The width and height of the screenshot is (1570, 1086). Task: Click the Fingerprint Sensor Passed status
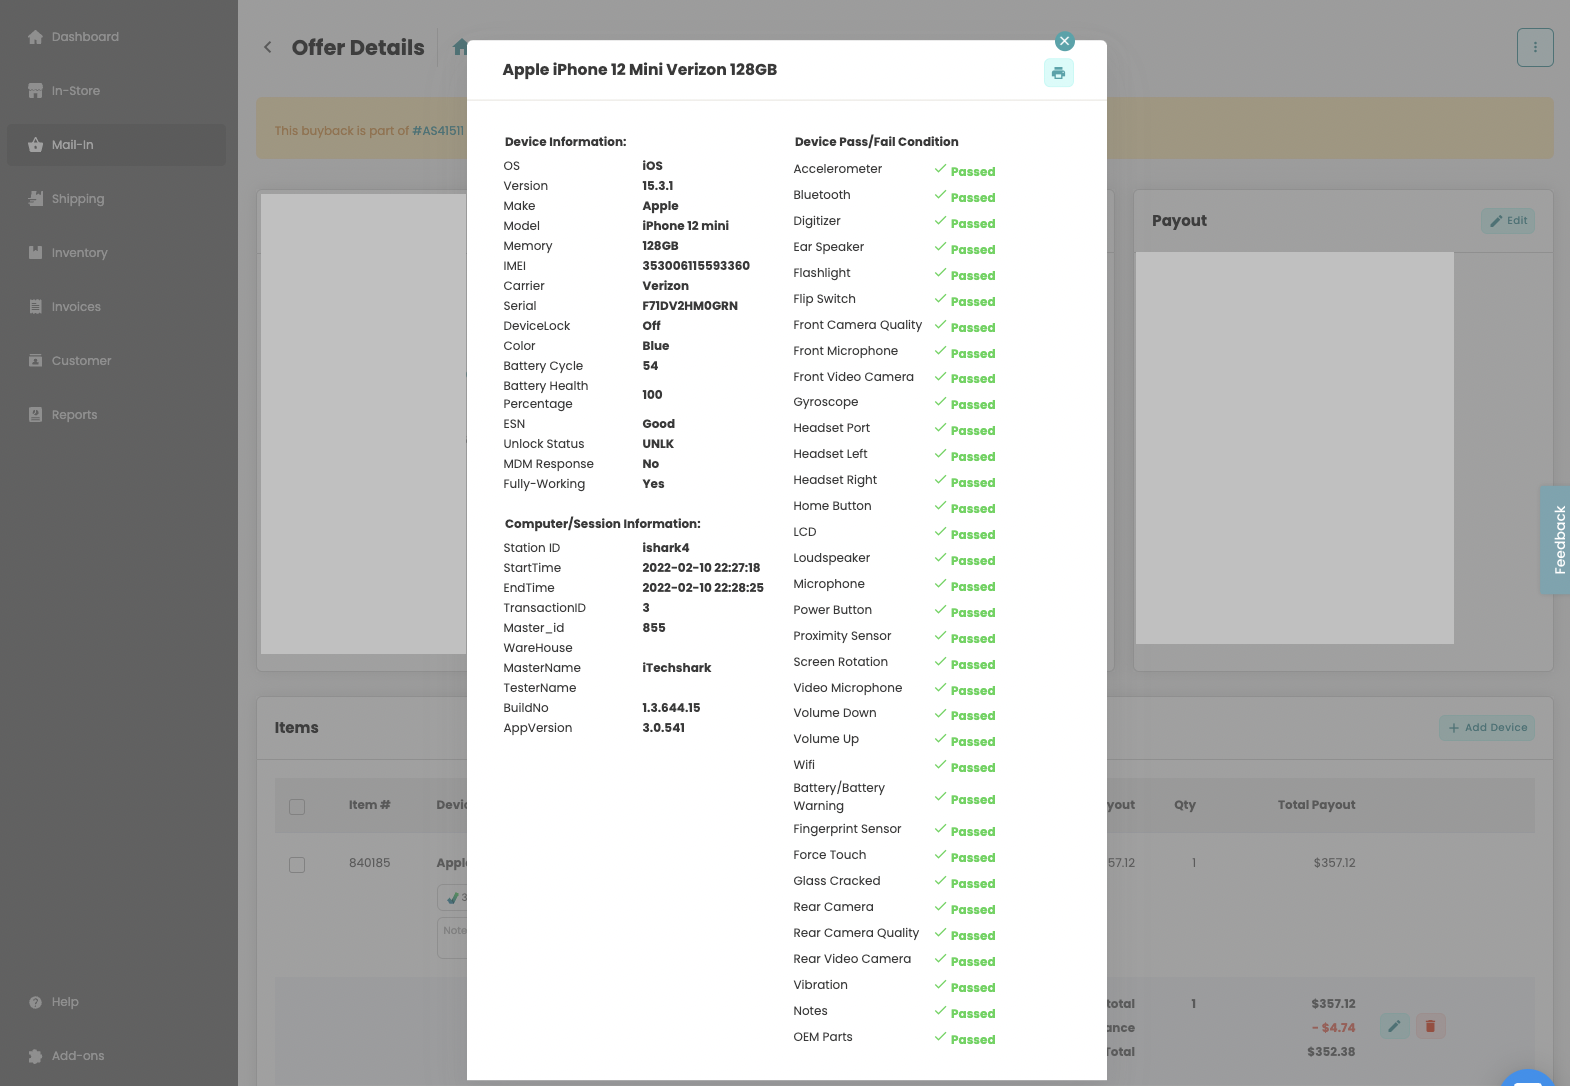tap(965, 831)
